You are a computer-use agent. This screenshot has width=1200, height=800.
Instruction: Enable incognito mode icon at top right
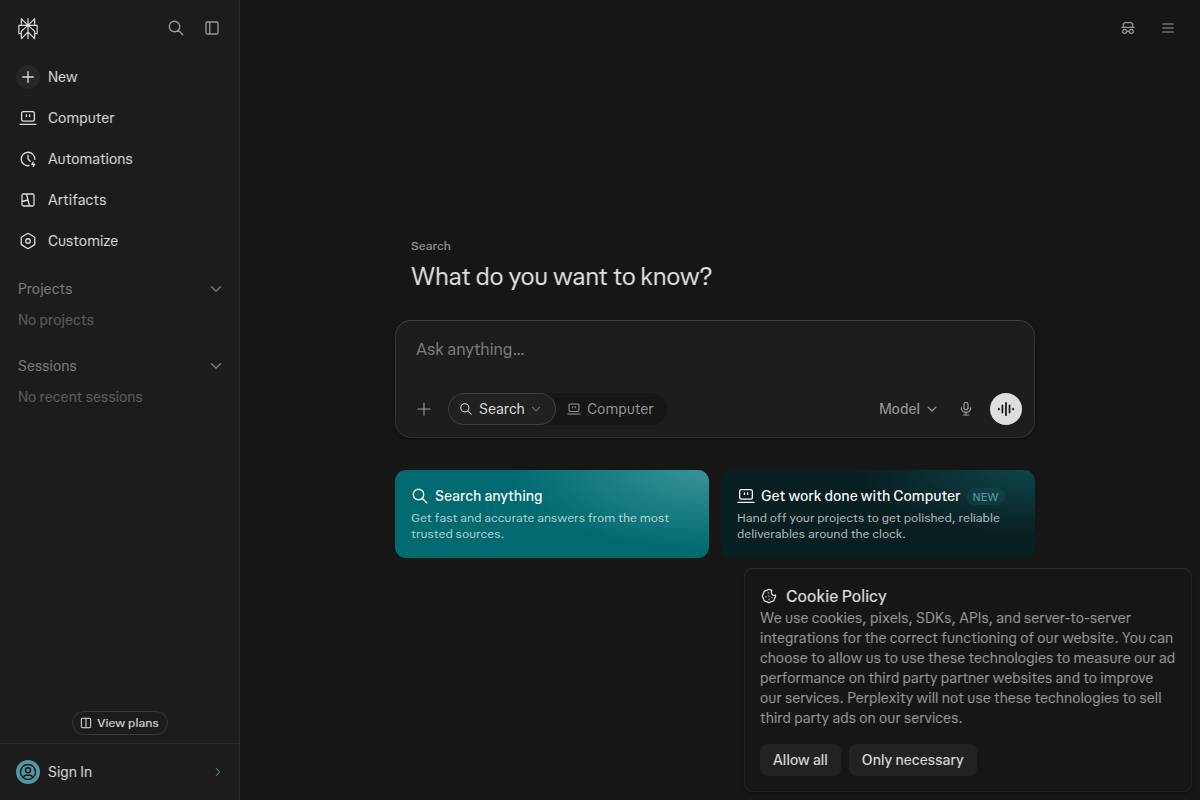pyautogui.click(x=1128, y=28)
